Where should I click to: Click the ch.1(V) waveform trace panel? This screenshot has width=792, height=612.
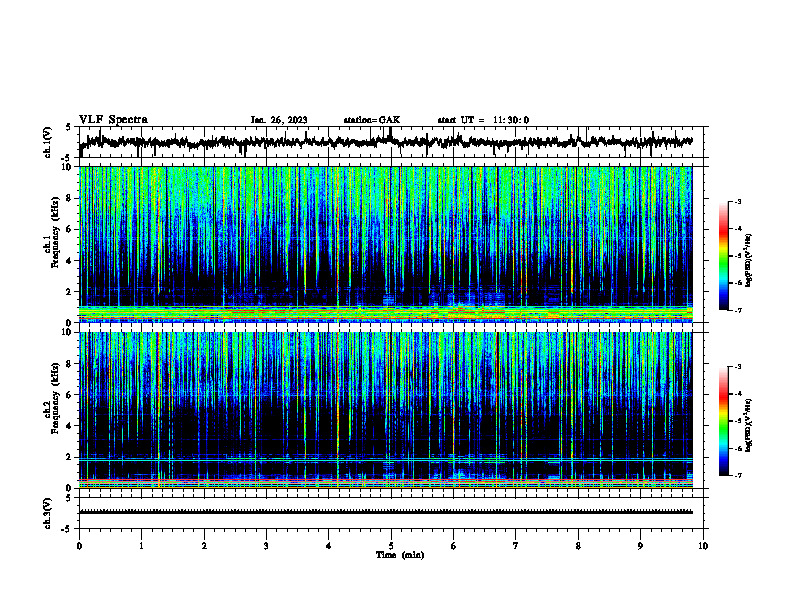click(391, 142)
